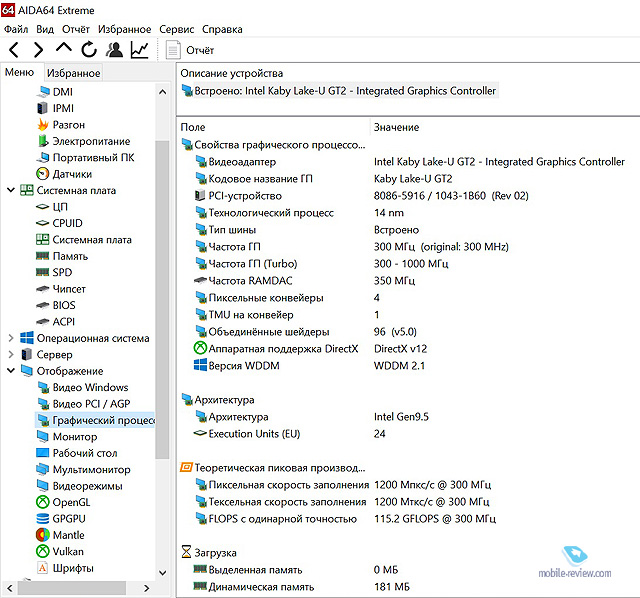The image size is (640, 598).
Task: Collapse the Системная плата top-level node
Action: coord(11,190)
